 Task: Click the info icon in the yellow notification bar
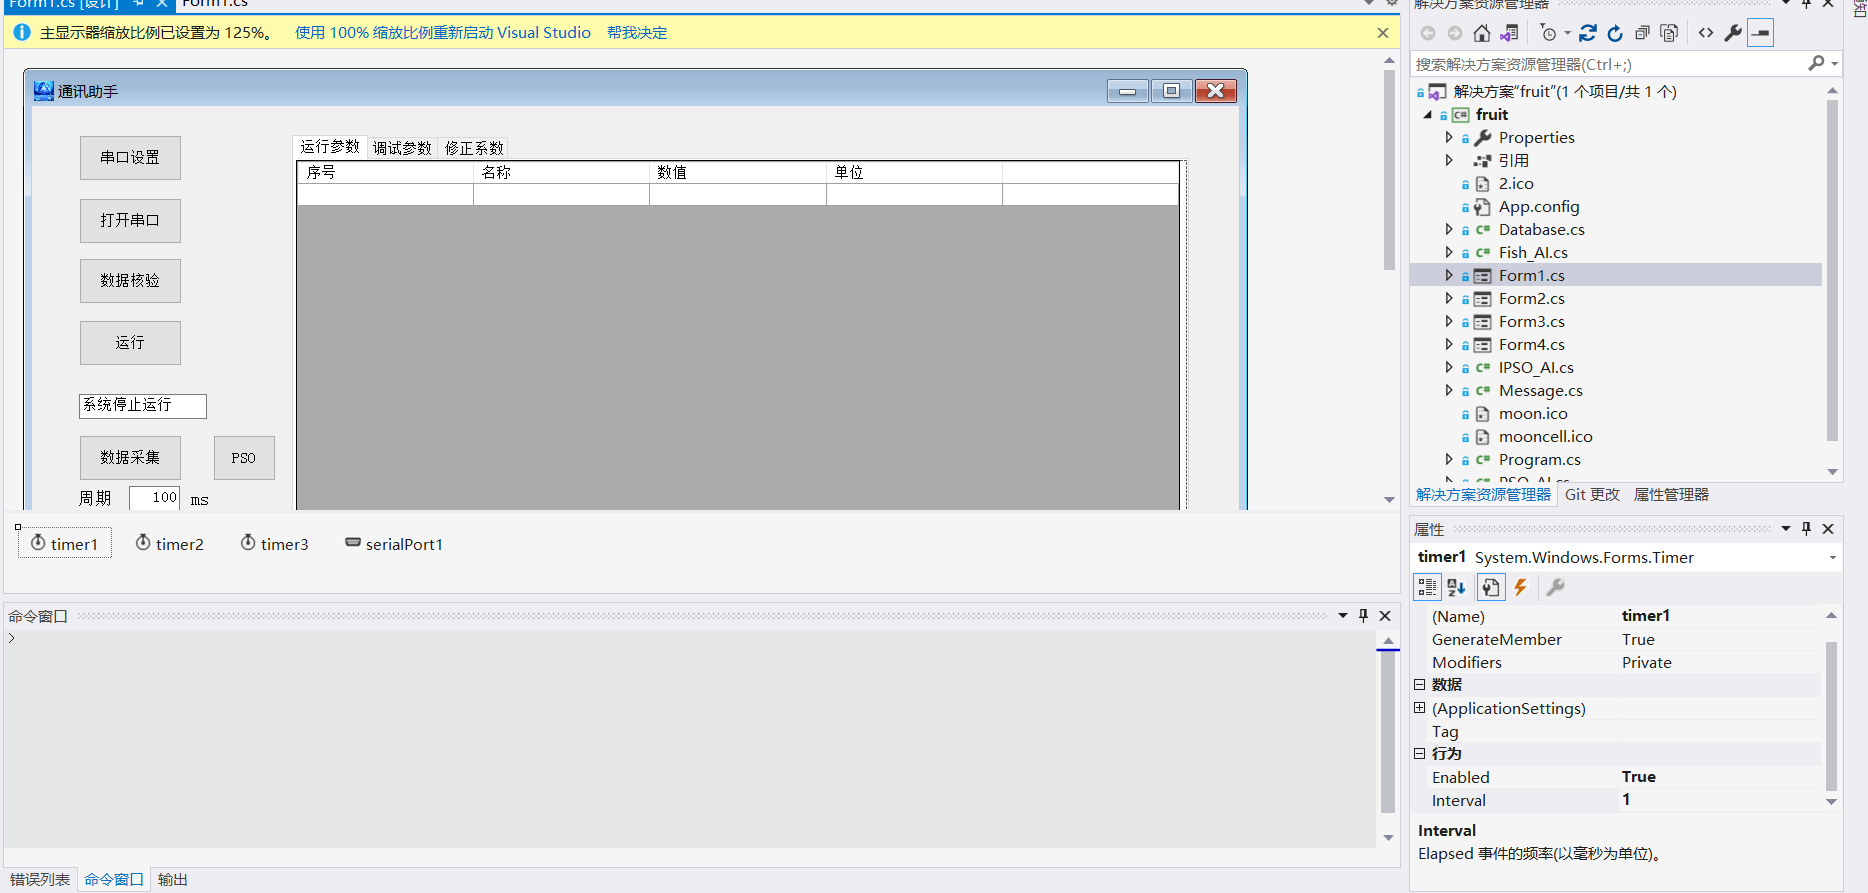tap(22, 32)
